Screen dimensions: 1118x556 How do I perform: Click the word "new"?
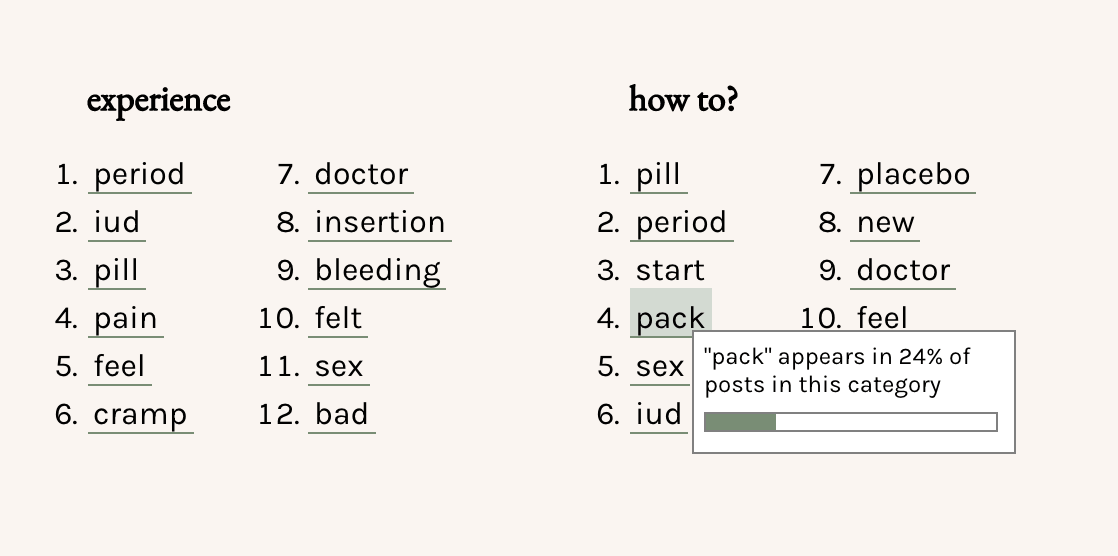885,223
